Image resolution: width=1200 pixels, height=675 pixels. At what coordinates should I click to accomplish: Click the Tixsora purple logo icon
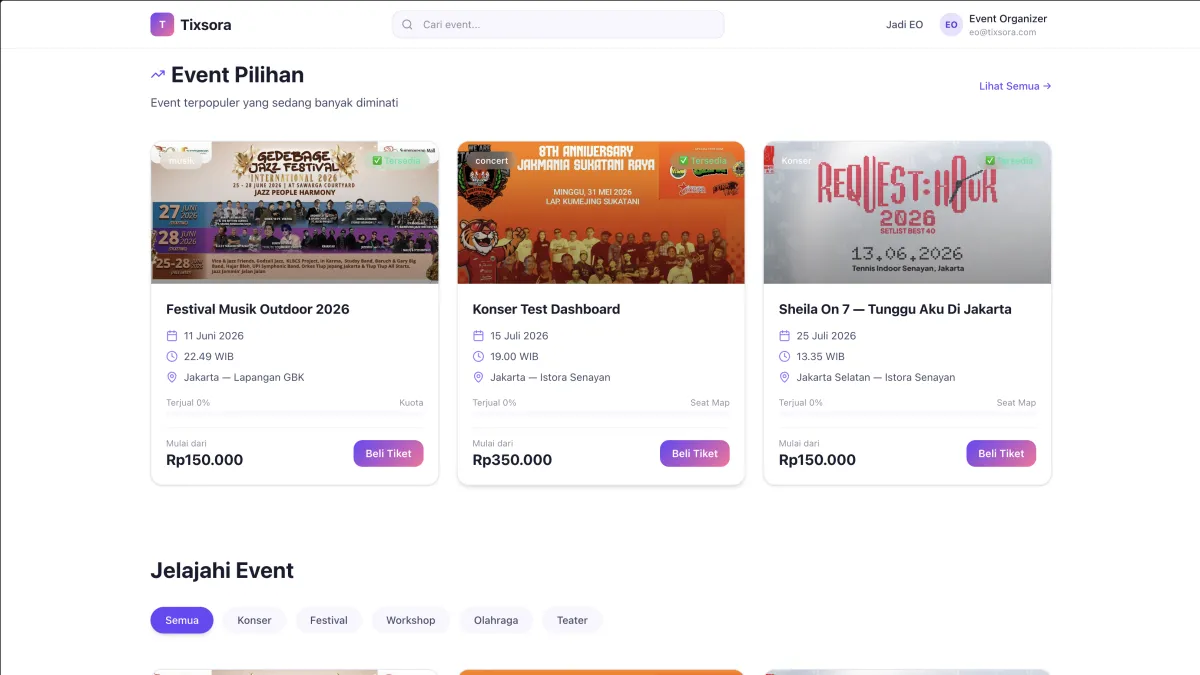click(x=162, y=24)
